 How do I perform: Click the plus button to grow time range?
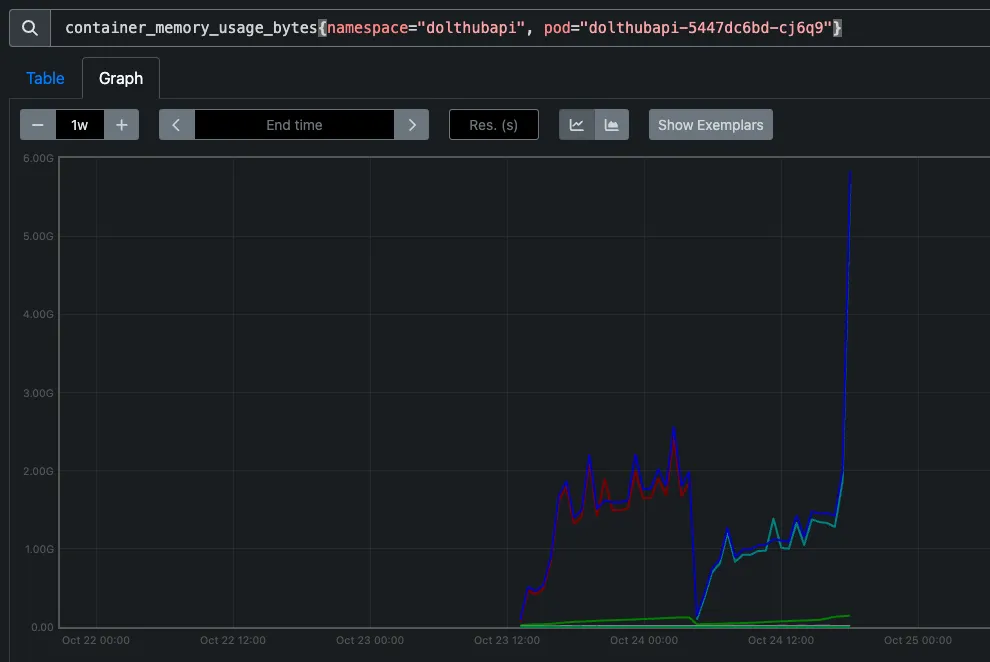coord(121,124)
